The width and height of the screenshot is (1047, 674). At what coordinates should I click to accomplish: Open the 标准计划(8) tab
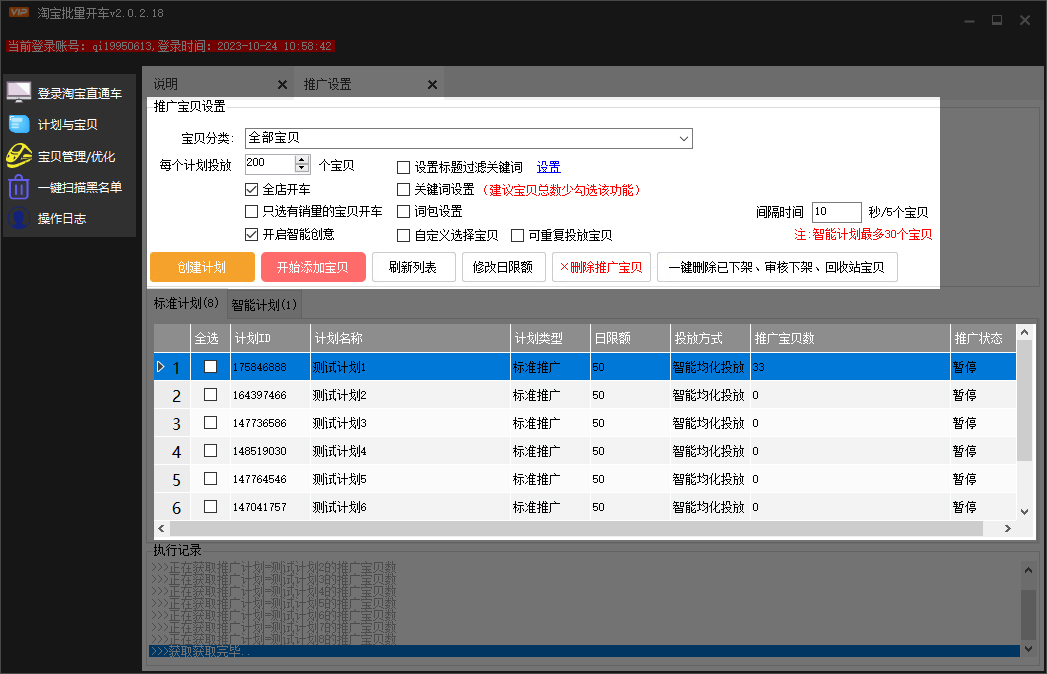pos(186,303)
